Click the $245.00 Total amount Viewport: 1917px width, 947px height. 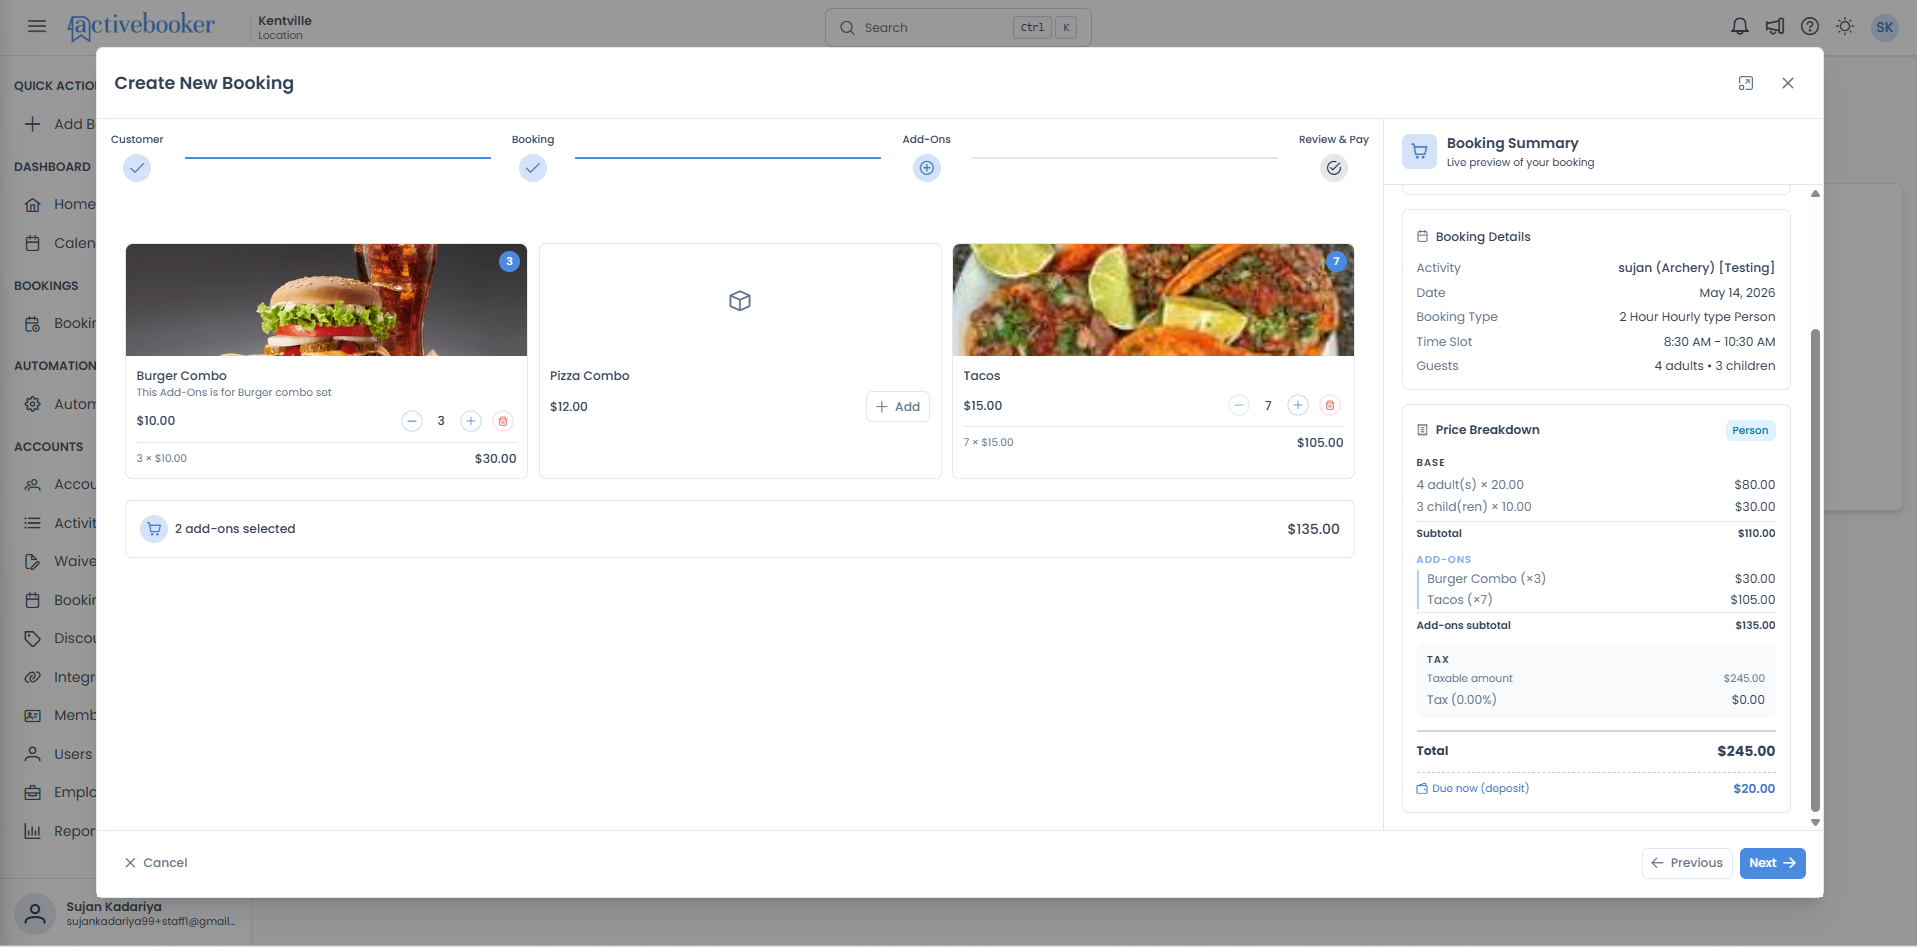pyautogui.click(x=1746, y=751)
